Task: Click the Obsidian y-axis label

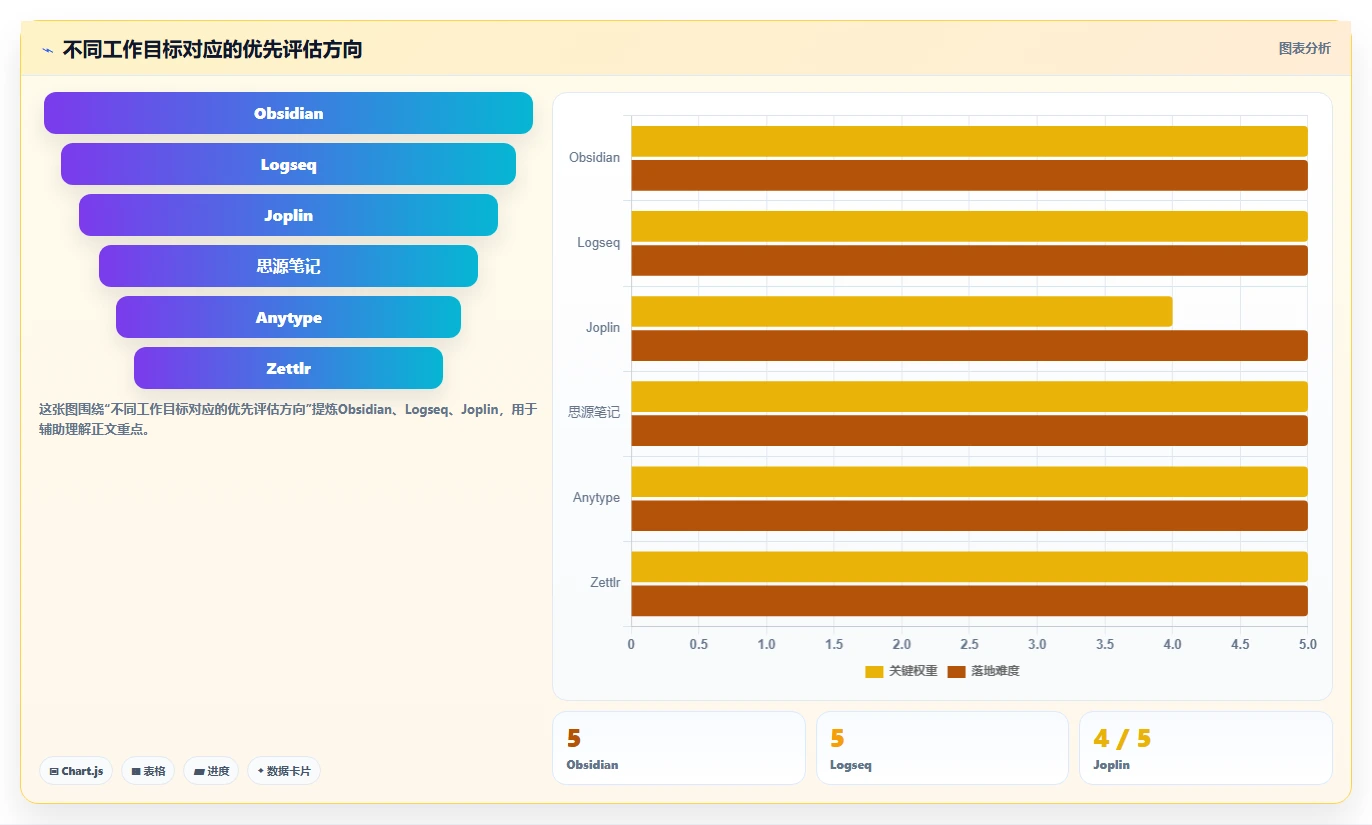Action: [x=594, y=158]
